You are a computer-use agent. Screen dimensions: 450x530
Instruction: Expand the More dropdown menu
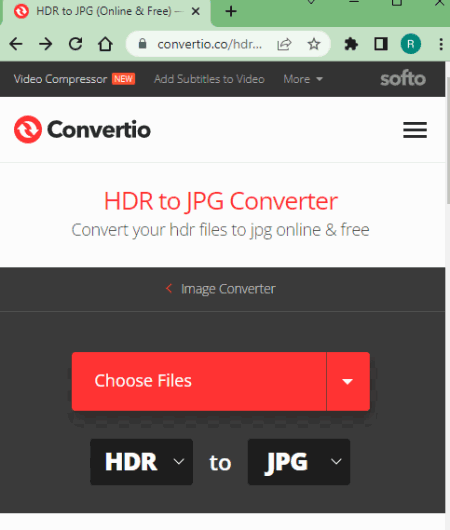point(303,79)
